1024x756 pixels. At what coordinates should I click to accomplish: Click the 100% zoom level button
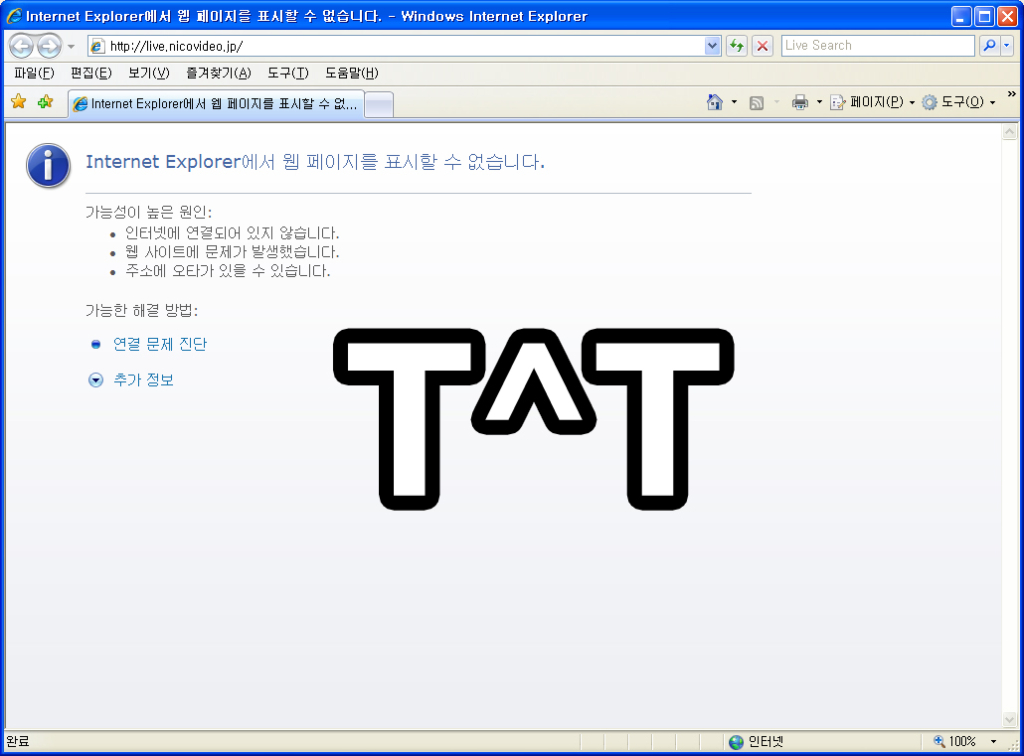955,742
